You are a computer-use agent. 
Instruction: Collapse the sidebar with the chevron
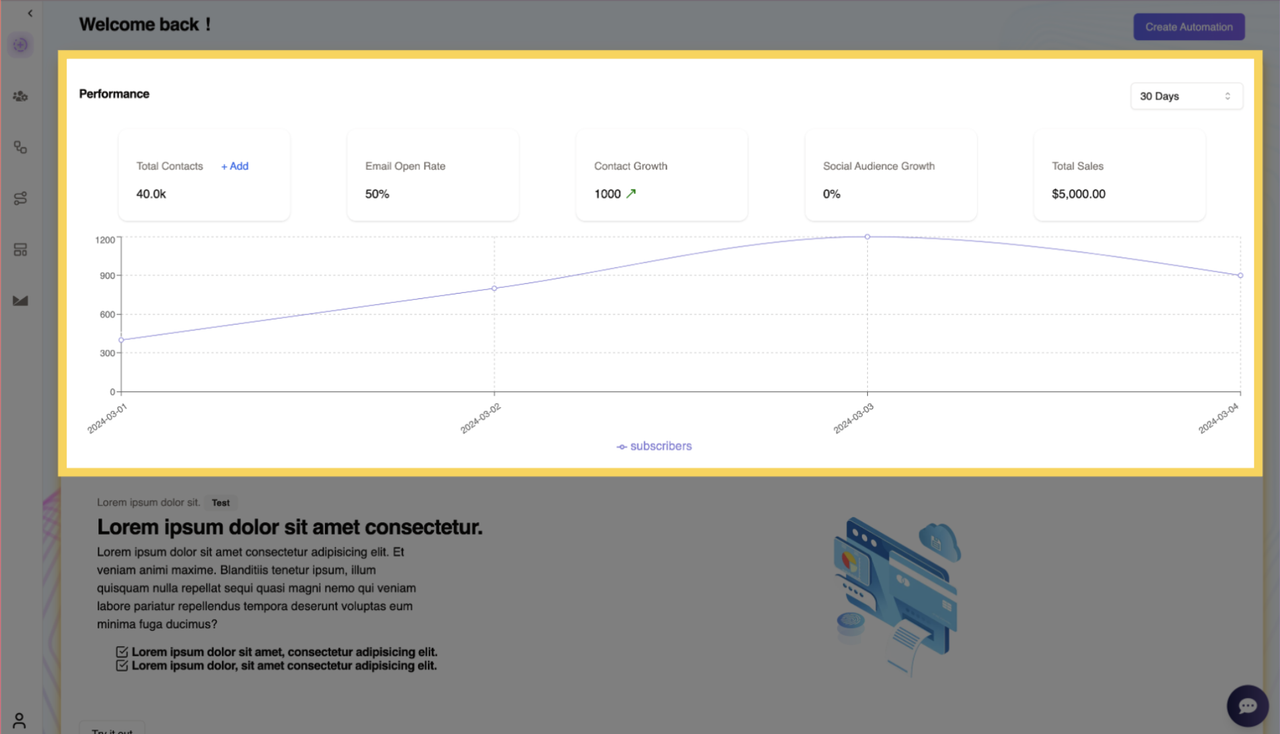tap(29, 13)
